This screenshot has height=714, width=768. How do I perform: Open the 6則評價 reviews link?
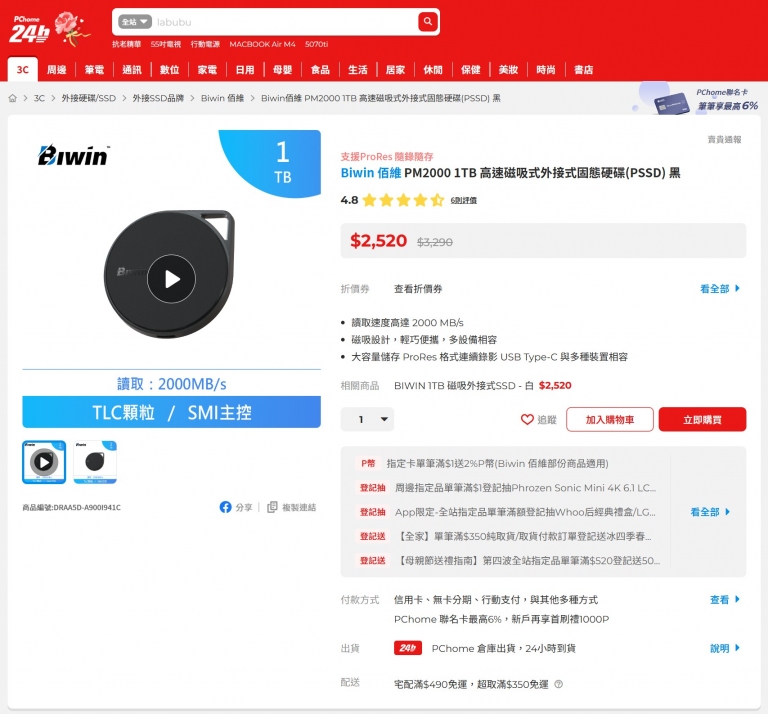463,200
